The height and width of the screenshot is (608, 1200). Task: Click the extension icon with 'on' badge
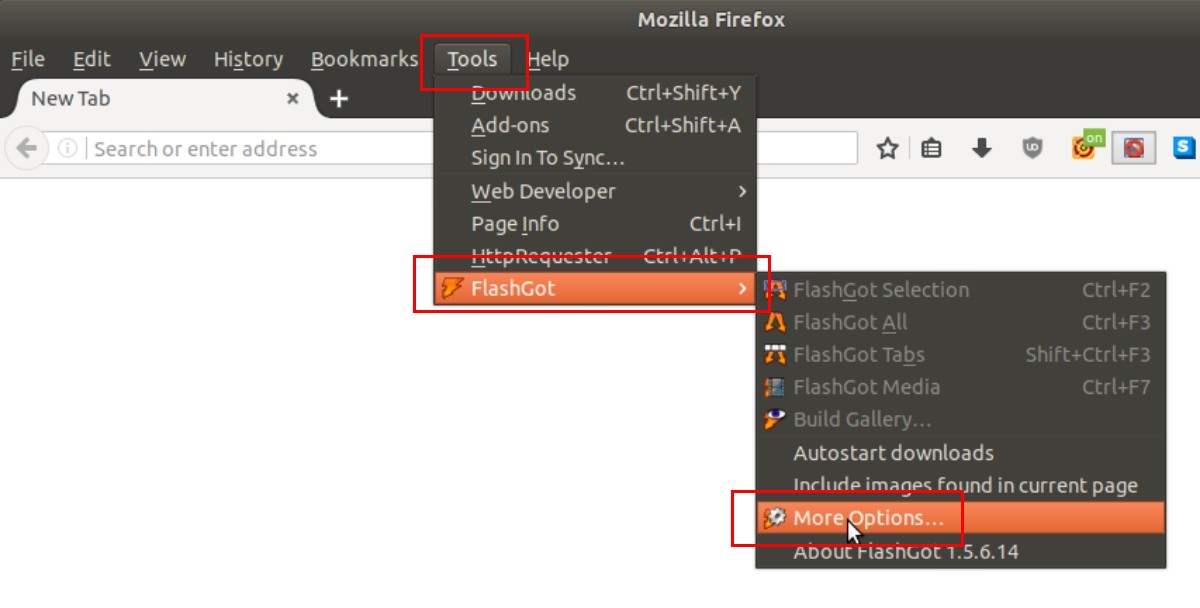tap(1086, 146)
